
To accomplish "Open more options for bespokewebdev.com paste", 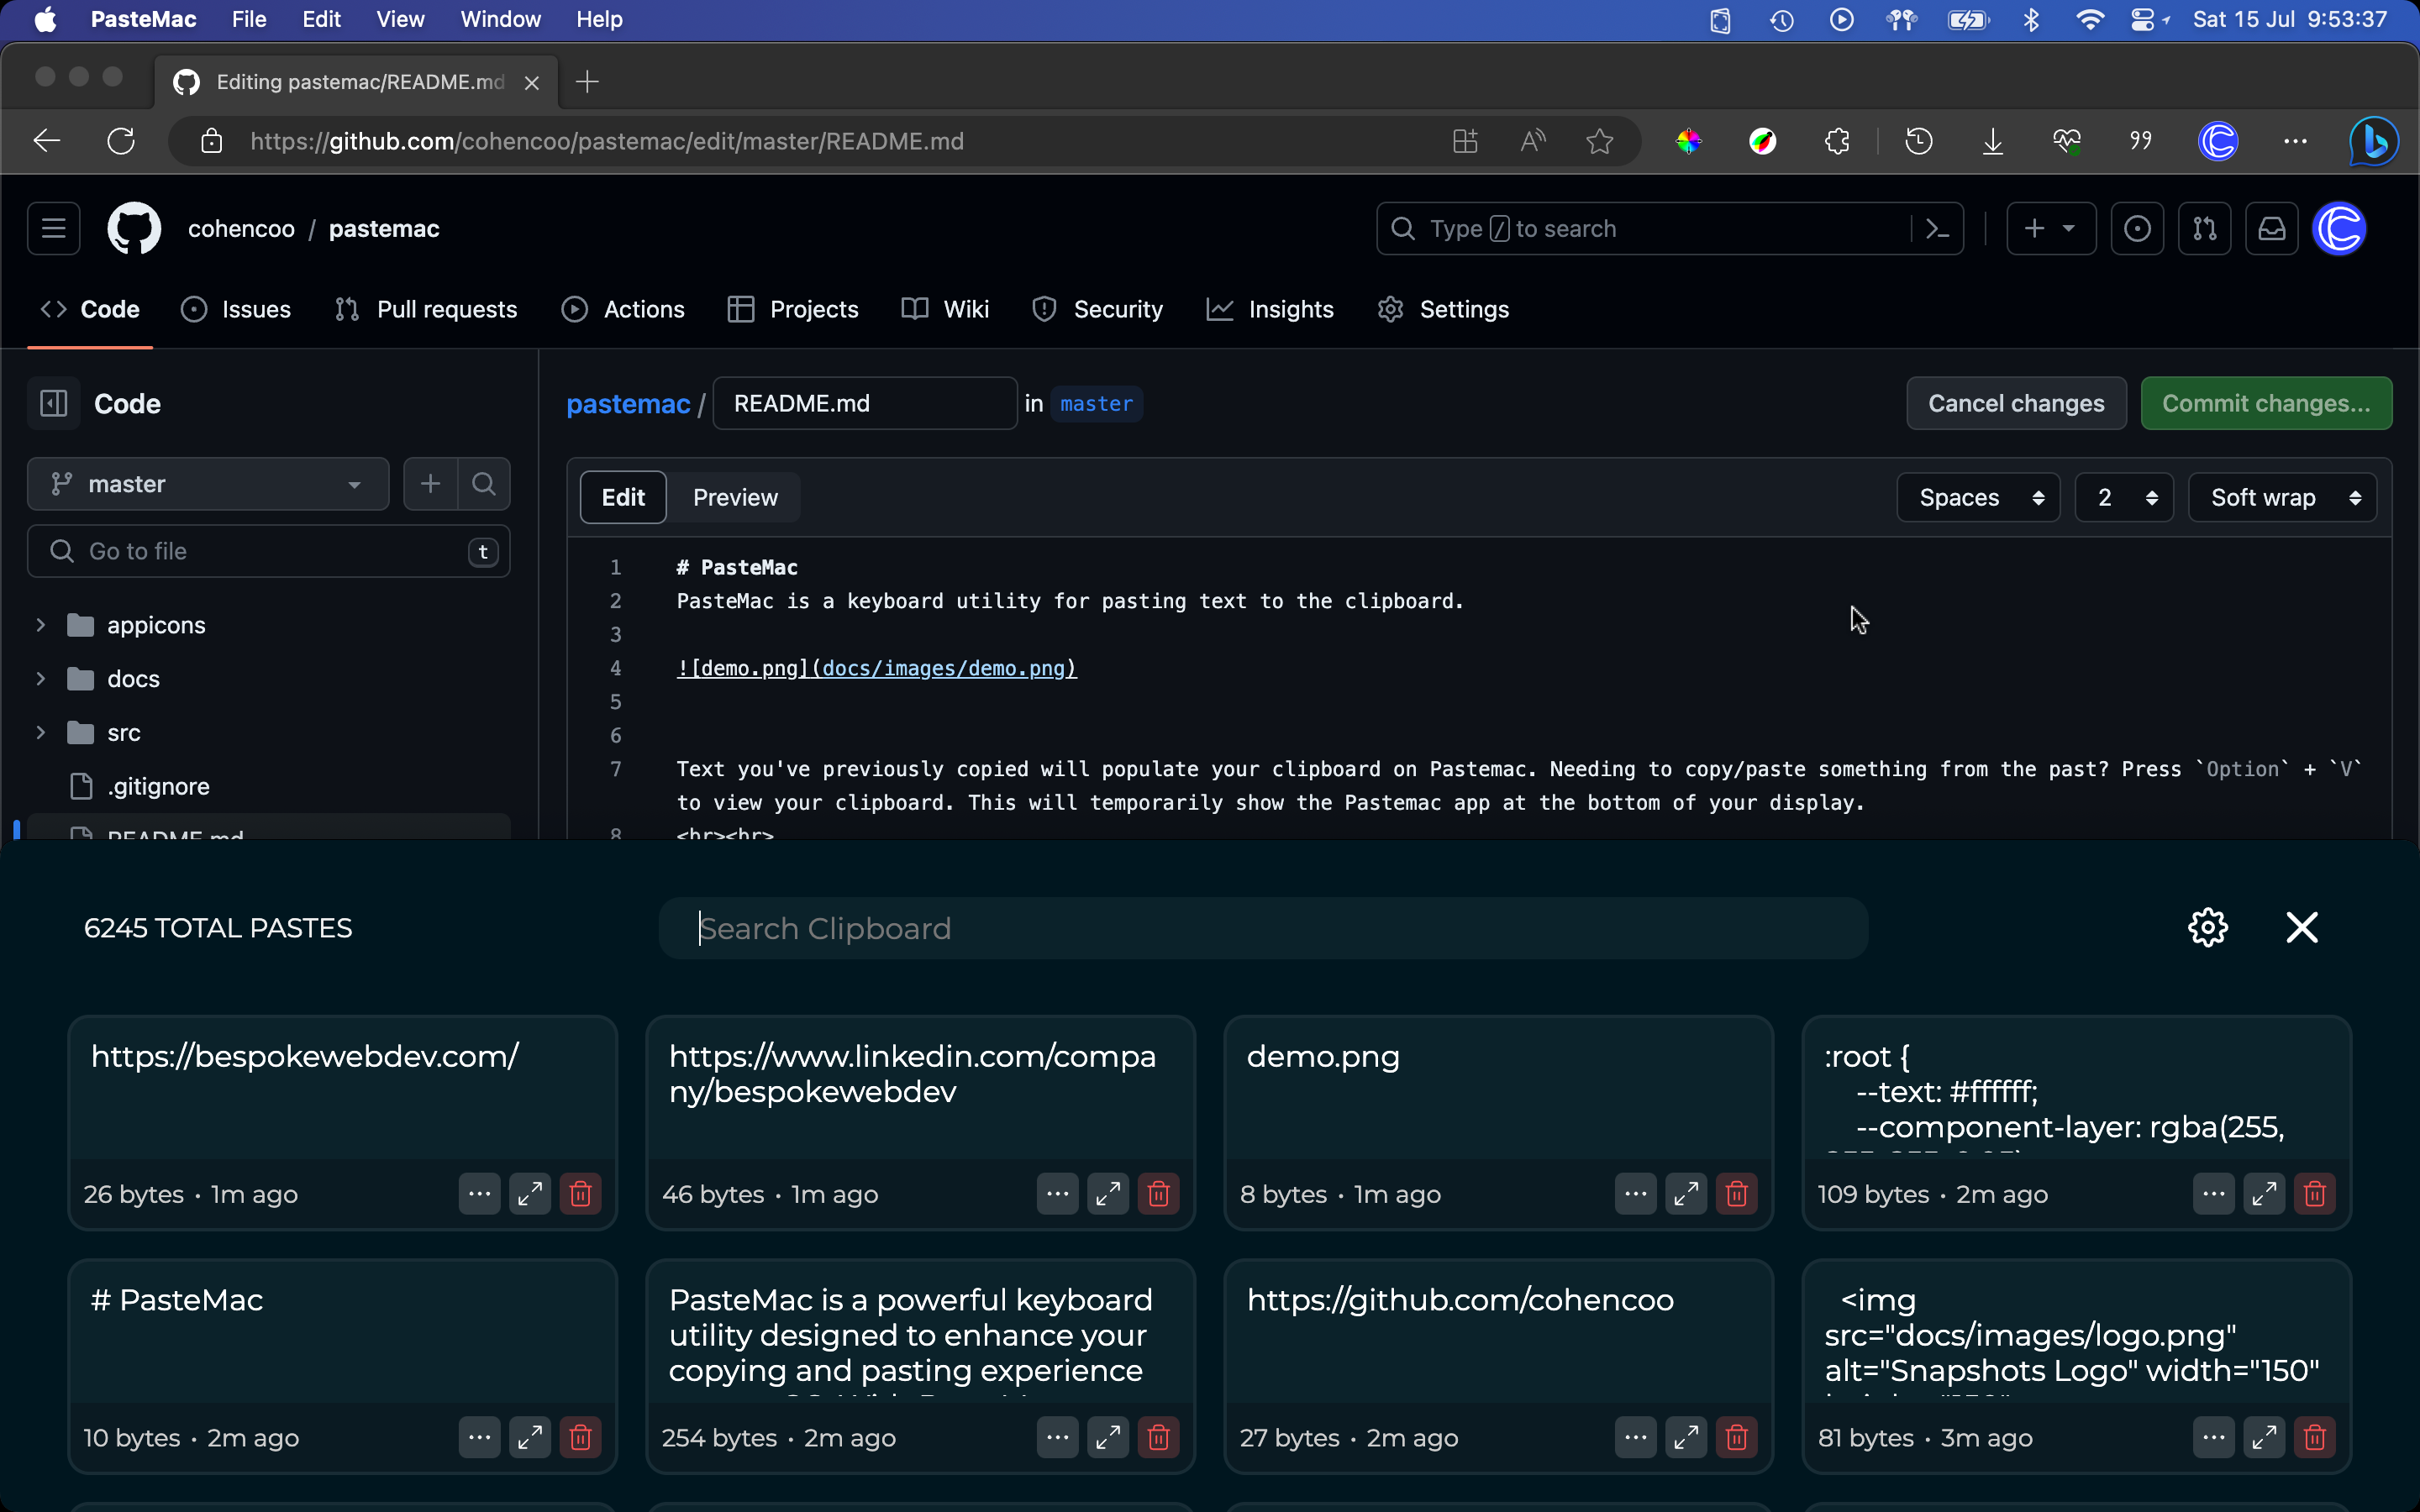I will pyautogui.click(x=479, y=1193).
